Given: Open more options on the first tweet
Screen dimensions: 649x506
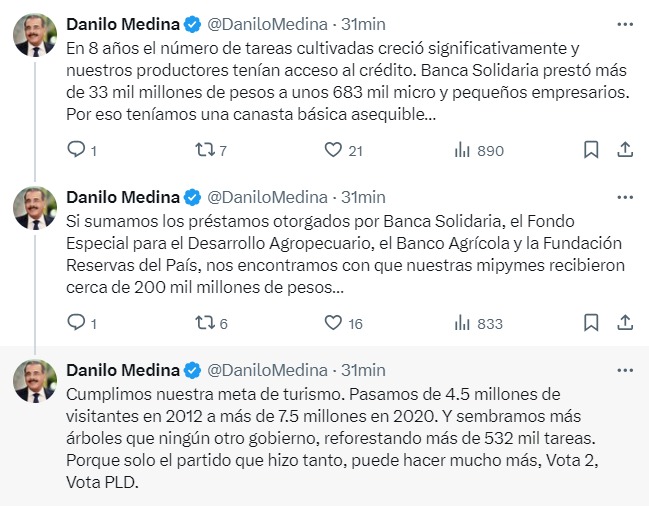Looking at the screenshot, I should pyautogui.click(x=625, y=22).
